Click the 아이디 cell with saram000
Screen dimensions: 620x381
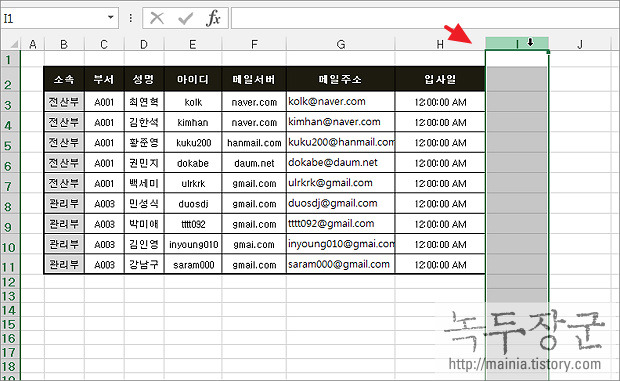[x=193, y=264]
